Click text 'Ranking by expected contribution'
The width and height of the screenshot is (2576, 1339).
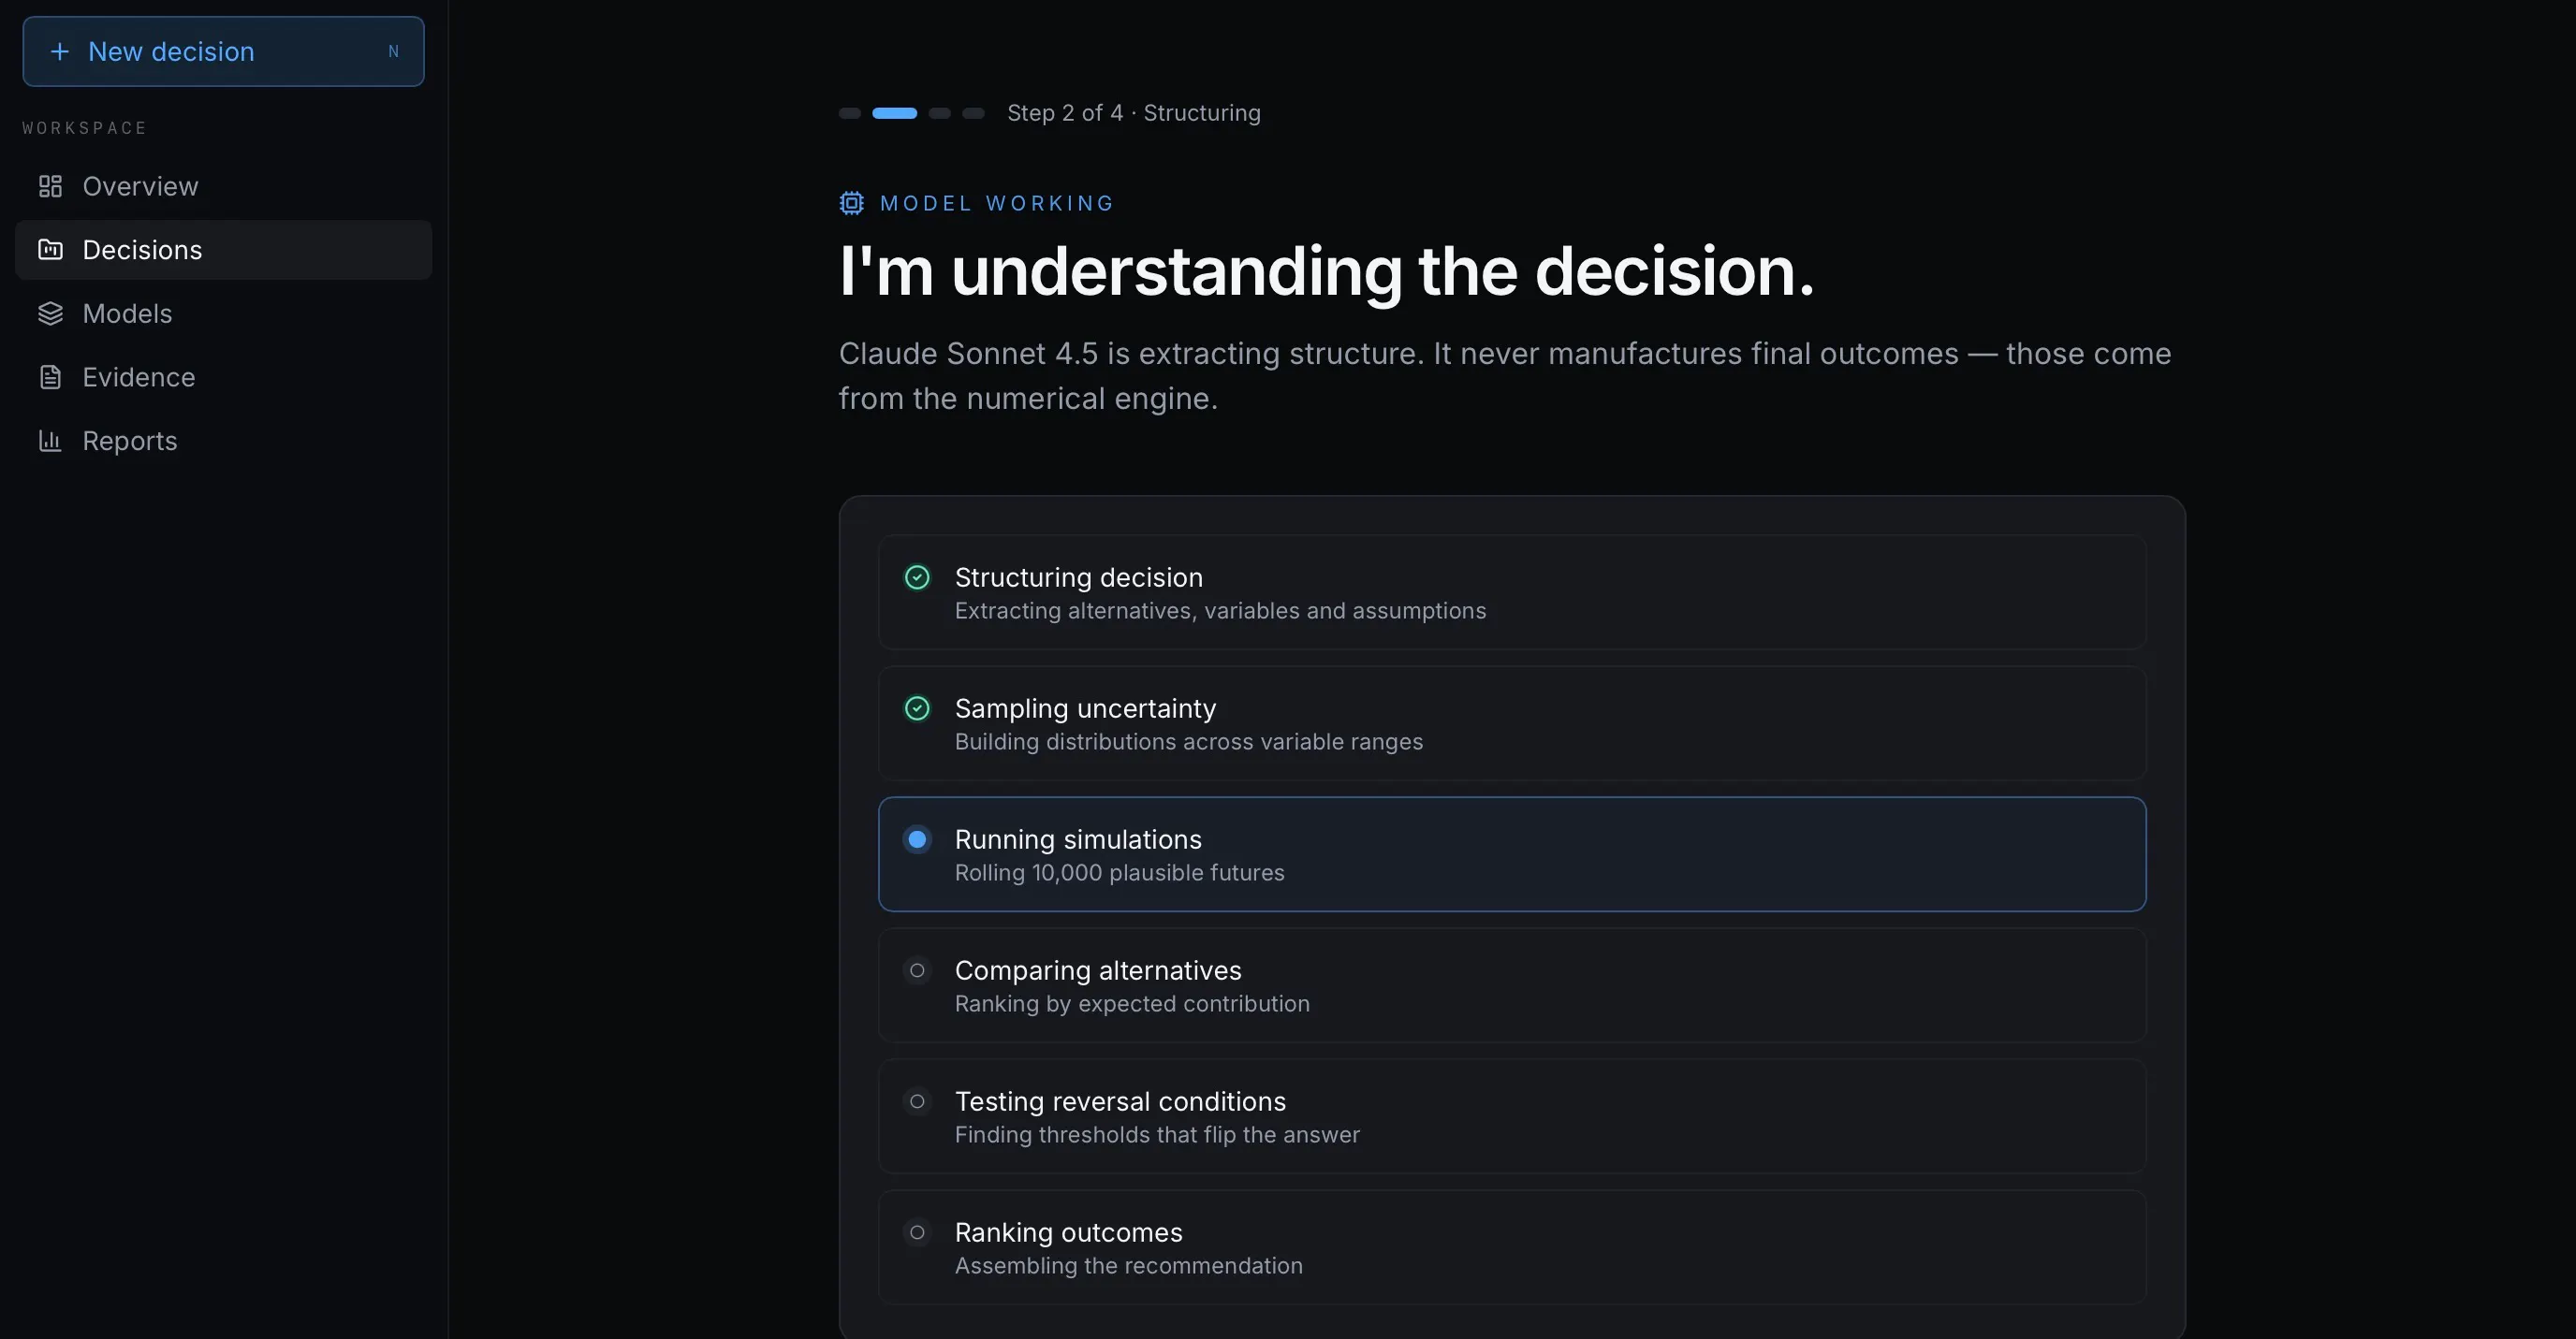(x=1132, y=1004)
